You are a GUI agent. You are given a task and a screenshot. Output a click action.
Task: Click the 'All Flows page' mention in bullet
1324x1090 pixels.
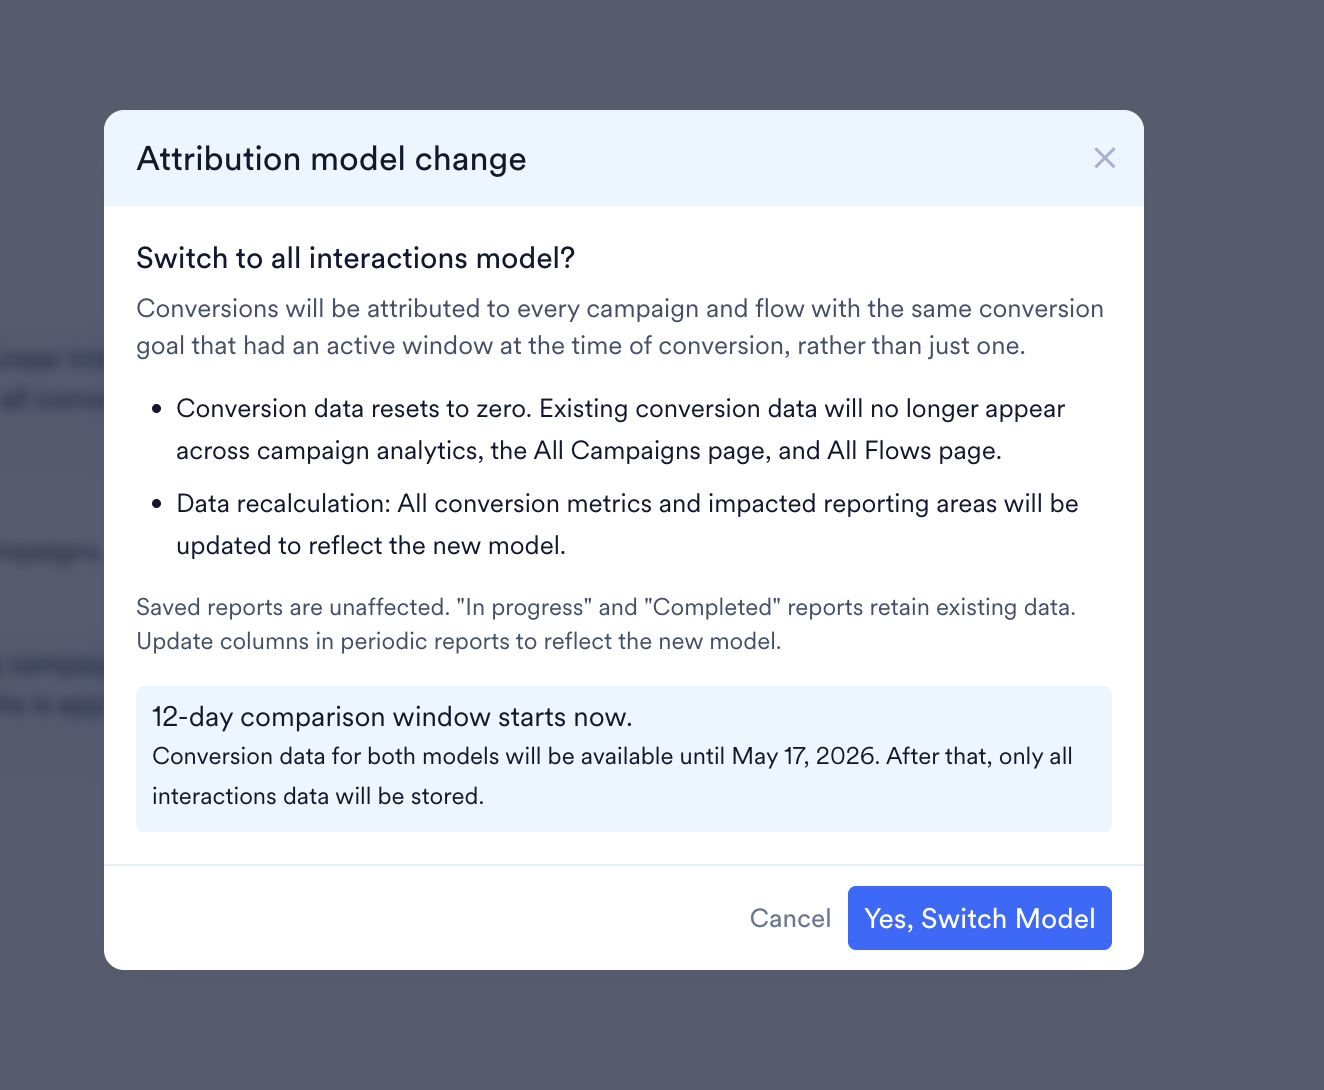coord(911,451)
